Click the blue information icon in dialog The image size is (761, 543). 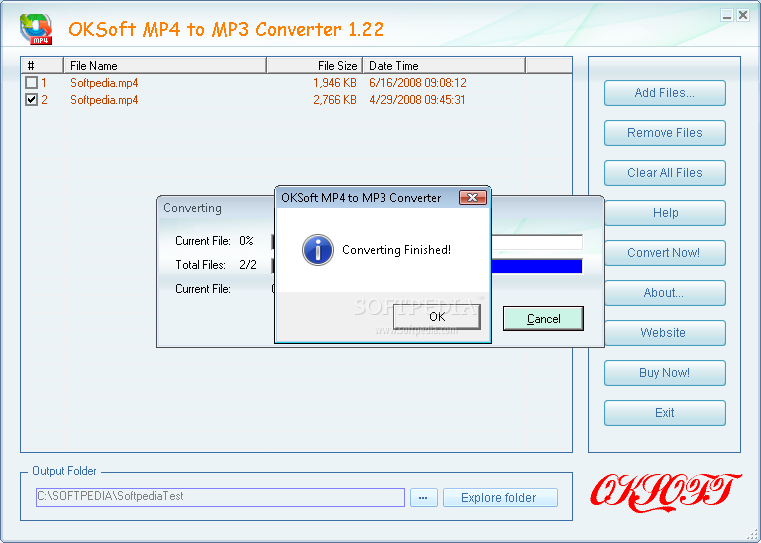tap(318, 250)
